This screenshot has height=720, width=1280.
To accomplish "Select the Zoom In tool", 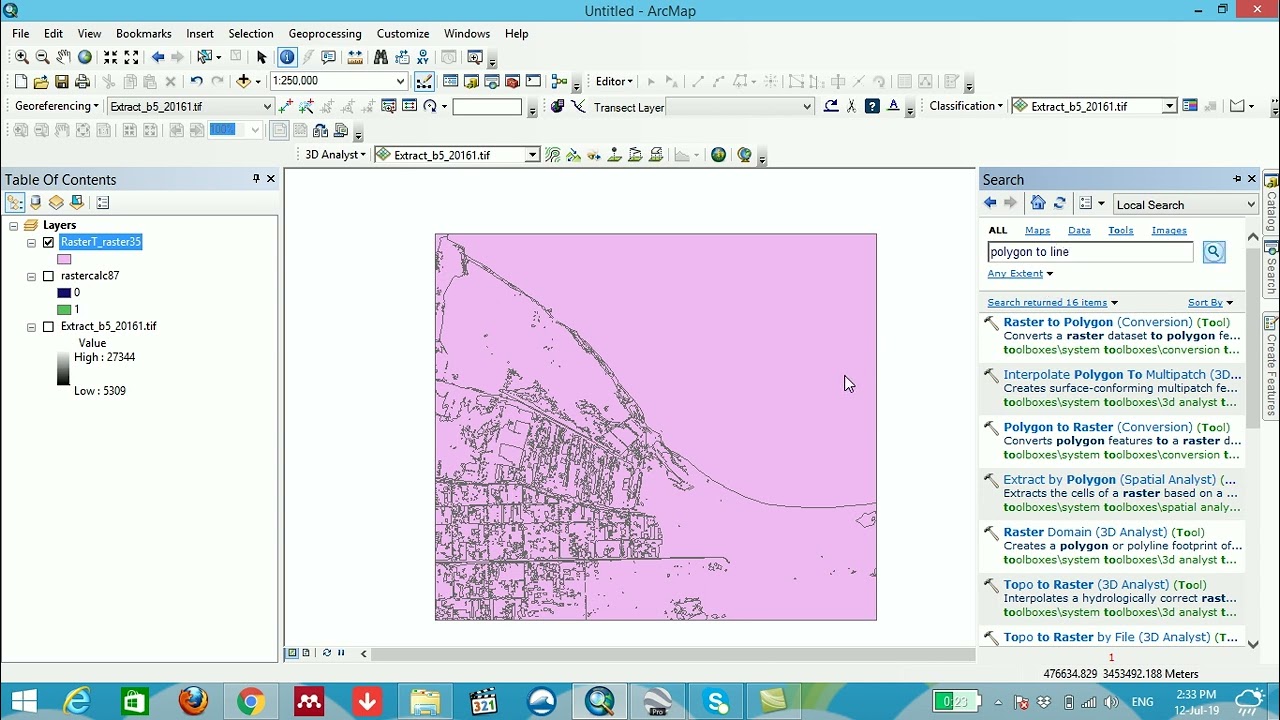I will (x=22, y=57).
